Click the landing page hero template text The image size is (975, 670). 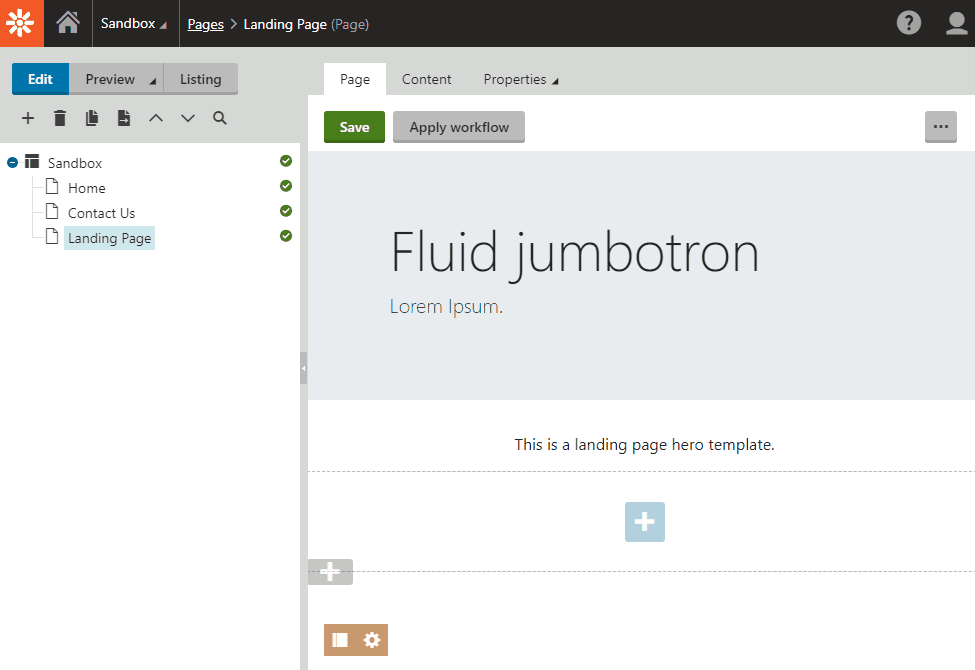point(644,445)
